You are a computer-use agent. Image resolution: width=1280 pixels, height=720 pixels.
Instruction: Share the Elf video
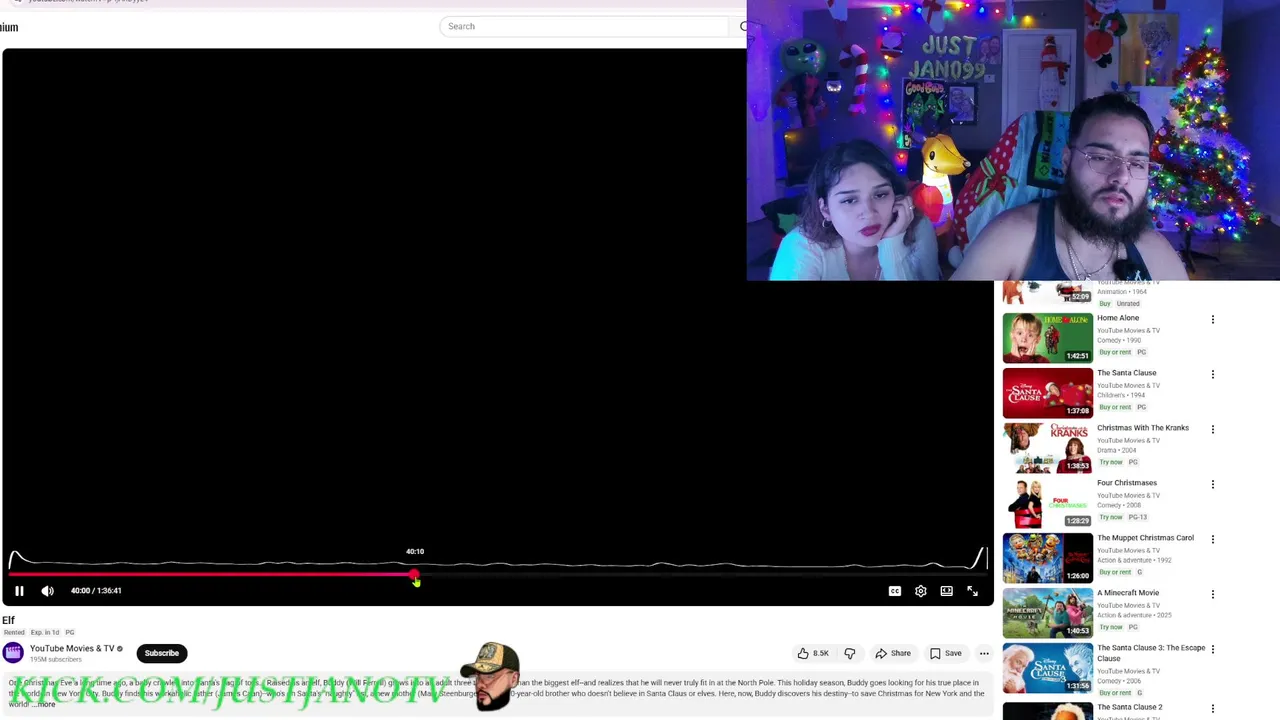[893, 653]
